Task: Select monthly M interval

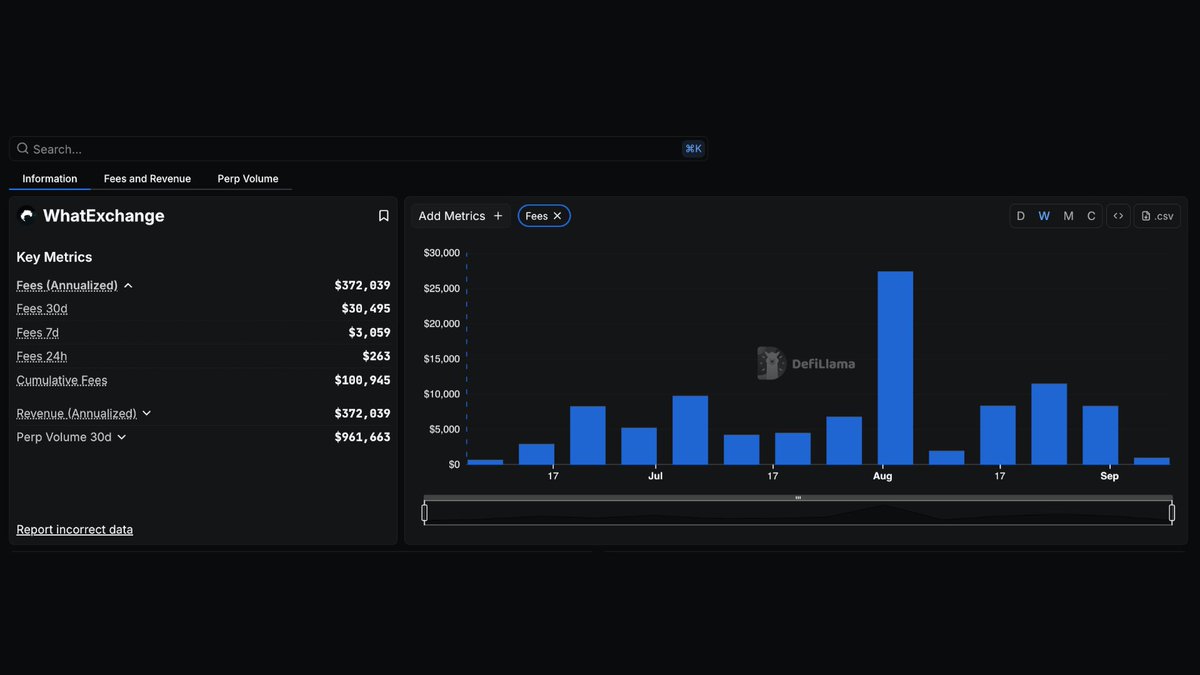Action: (x=1068, y=216)
